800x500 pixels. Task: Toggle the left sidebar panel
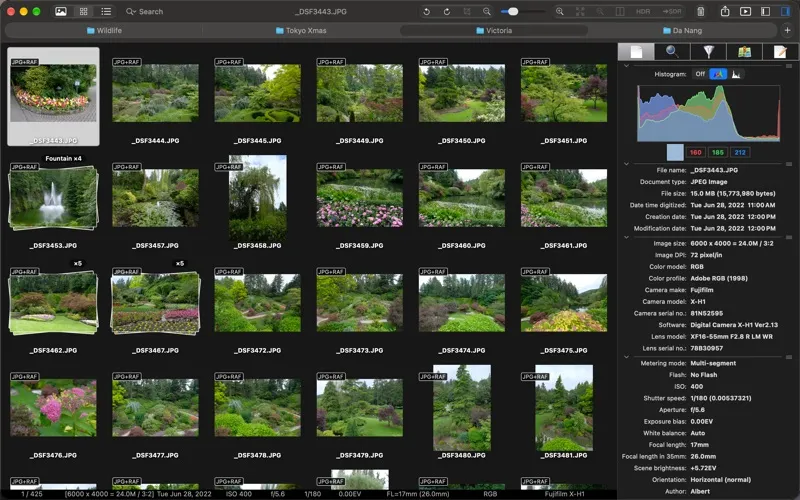point(765,11)
